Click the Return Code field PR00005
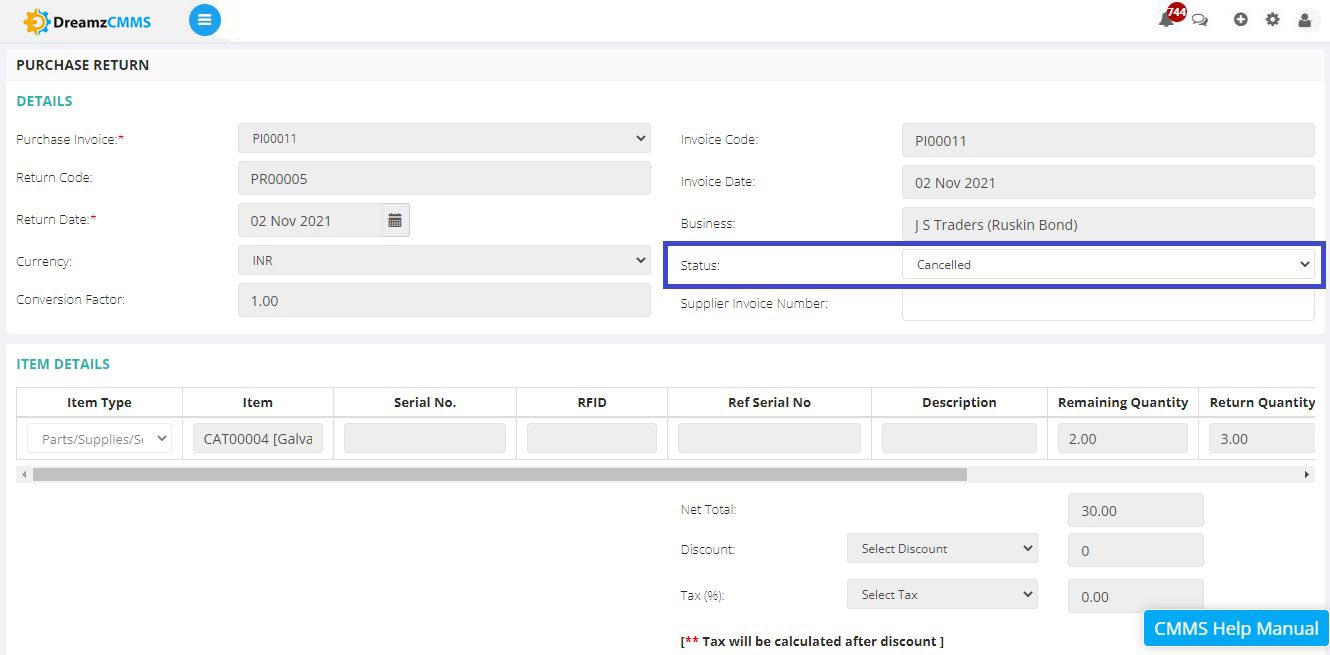The image size is (1330, 655). coord(444,179)
